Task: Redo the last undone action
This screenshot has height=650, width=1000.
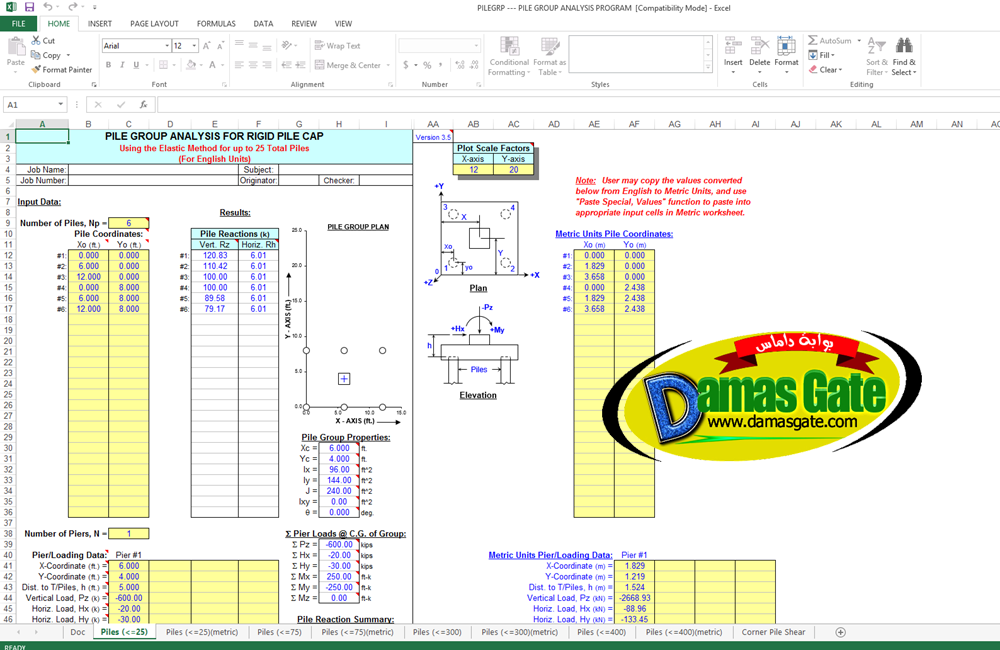Action: [x=72, y=7]
